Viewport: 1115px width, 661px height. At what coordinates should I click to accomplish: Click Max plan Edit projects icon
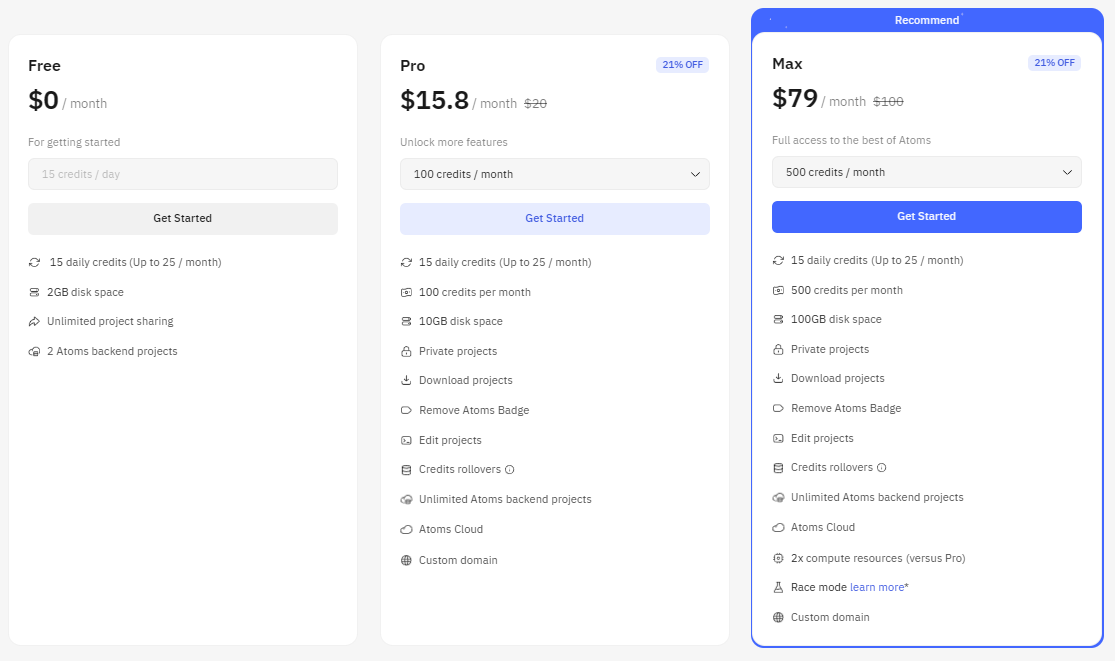tap(778, 438)
